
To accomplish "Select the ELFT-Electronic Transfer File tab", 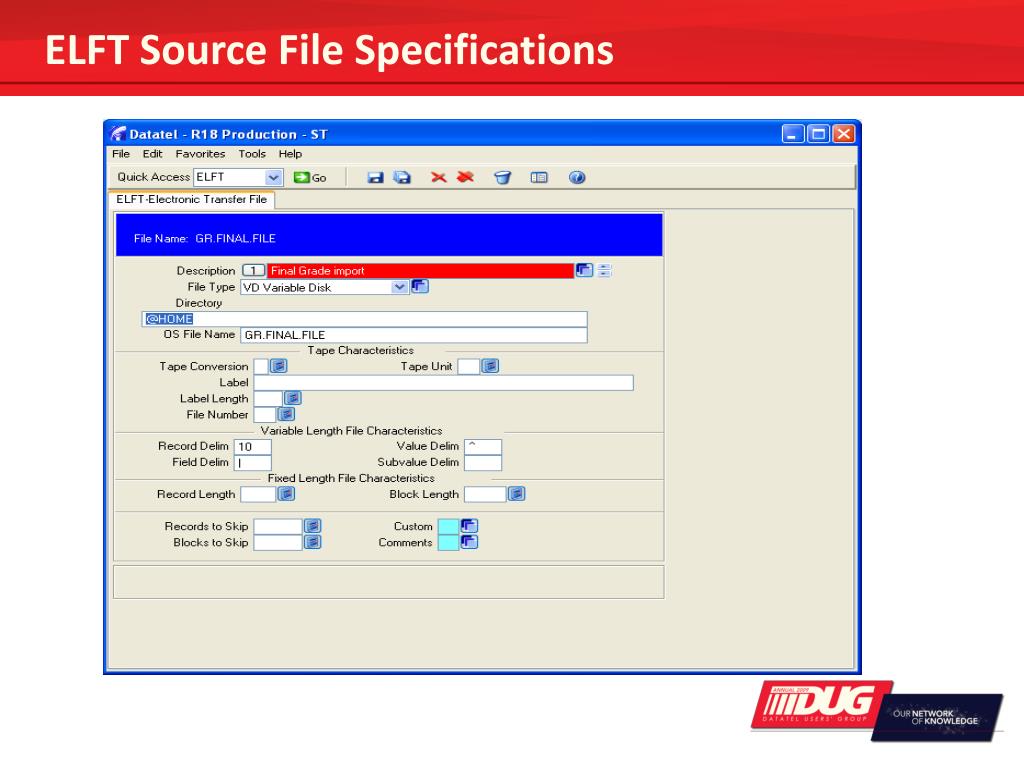I will point(191,199).
